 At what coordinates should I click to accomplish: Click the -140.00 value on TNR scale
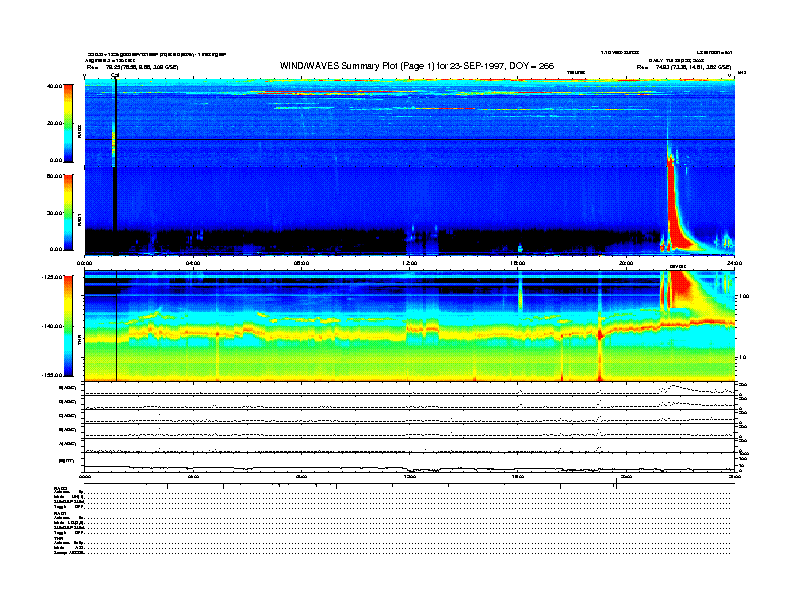pos(52,326)
